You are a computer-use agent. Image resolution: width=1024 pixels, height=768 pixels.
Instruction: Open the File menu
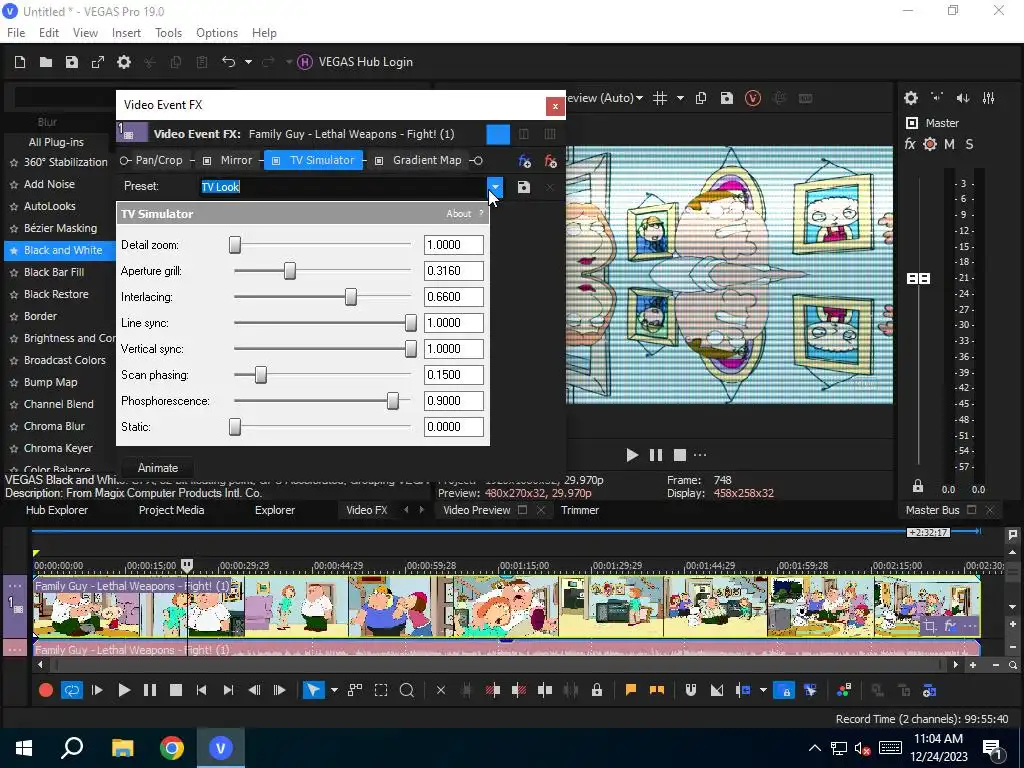(16, 33)
